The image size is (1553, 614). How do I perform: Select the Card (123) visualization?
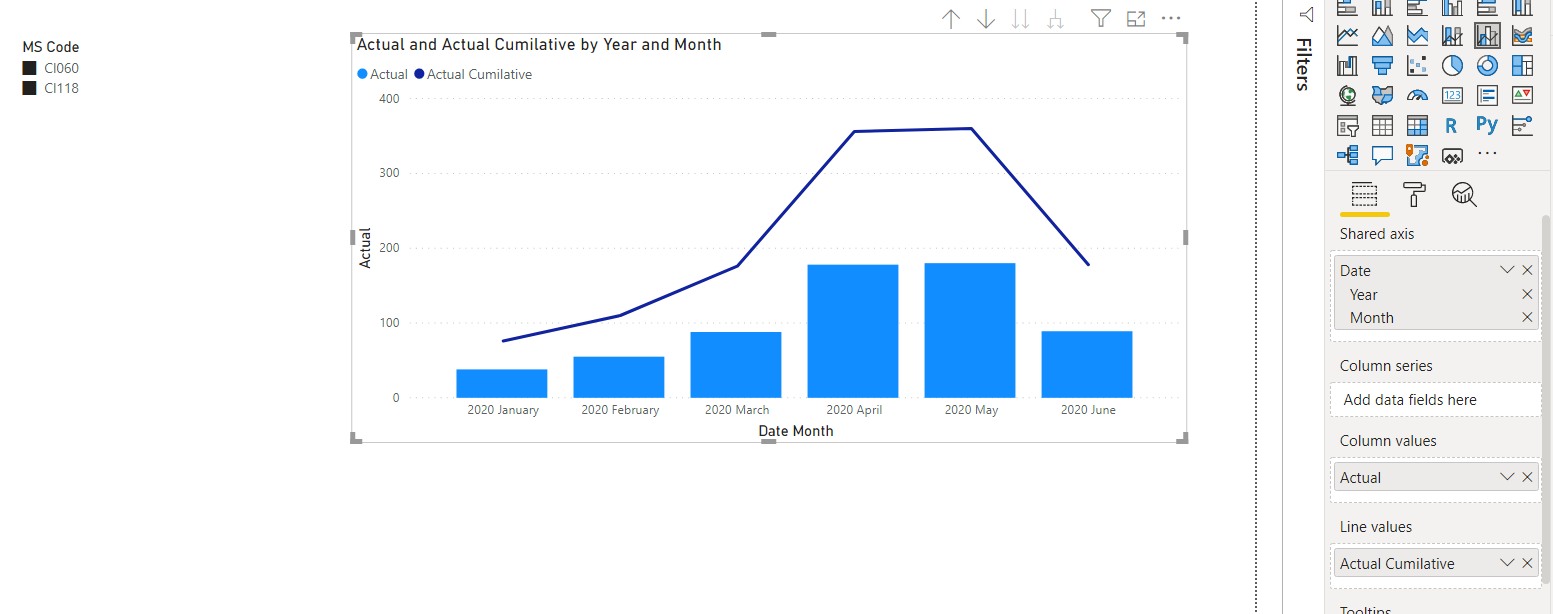pyautogui.click(x=1452, y=96)
